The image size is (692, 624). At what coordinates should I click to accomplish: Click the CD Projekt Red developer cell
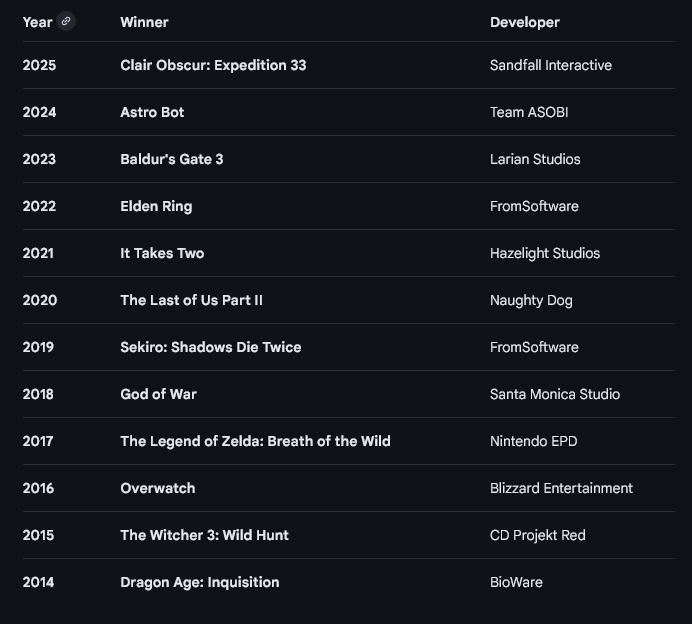click(x=537, y=535)
